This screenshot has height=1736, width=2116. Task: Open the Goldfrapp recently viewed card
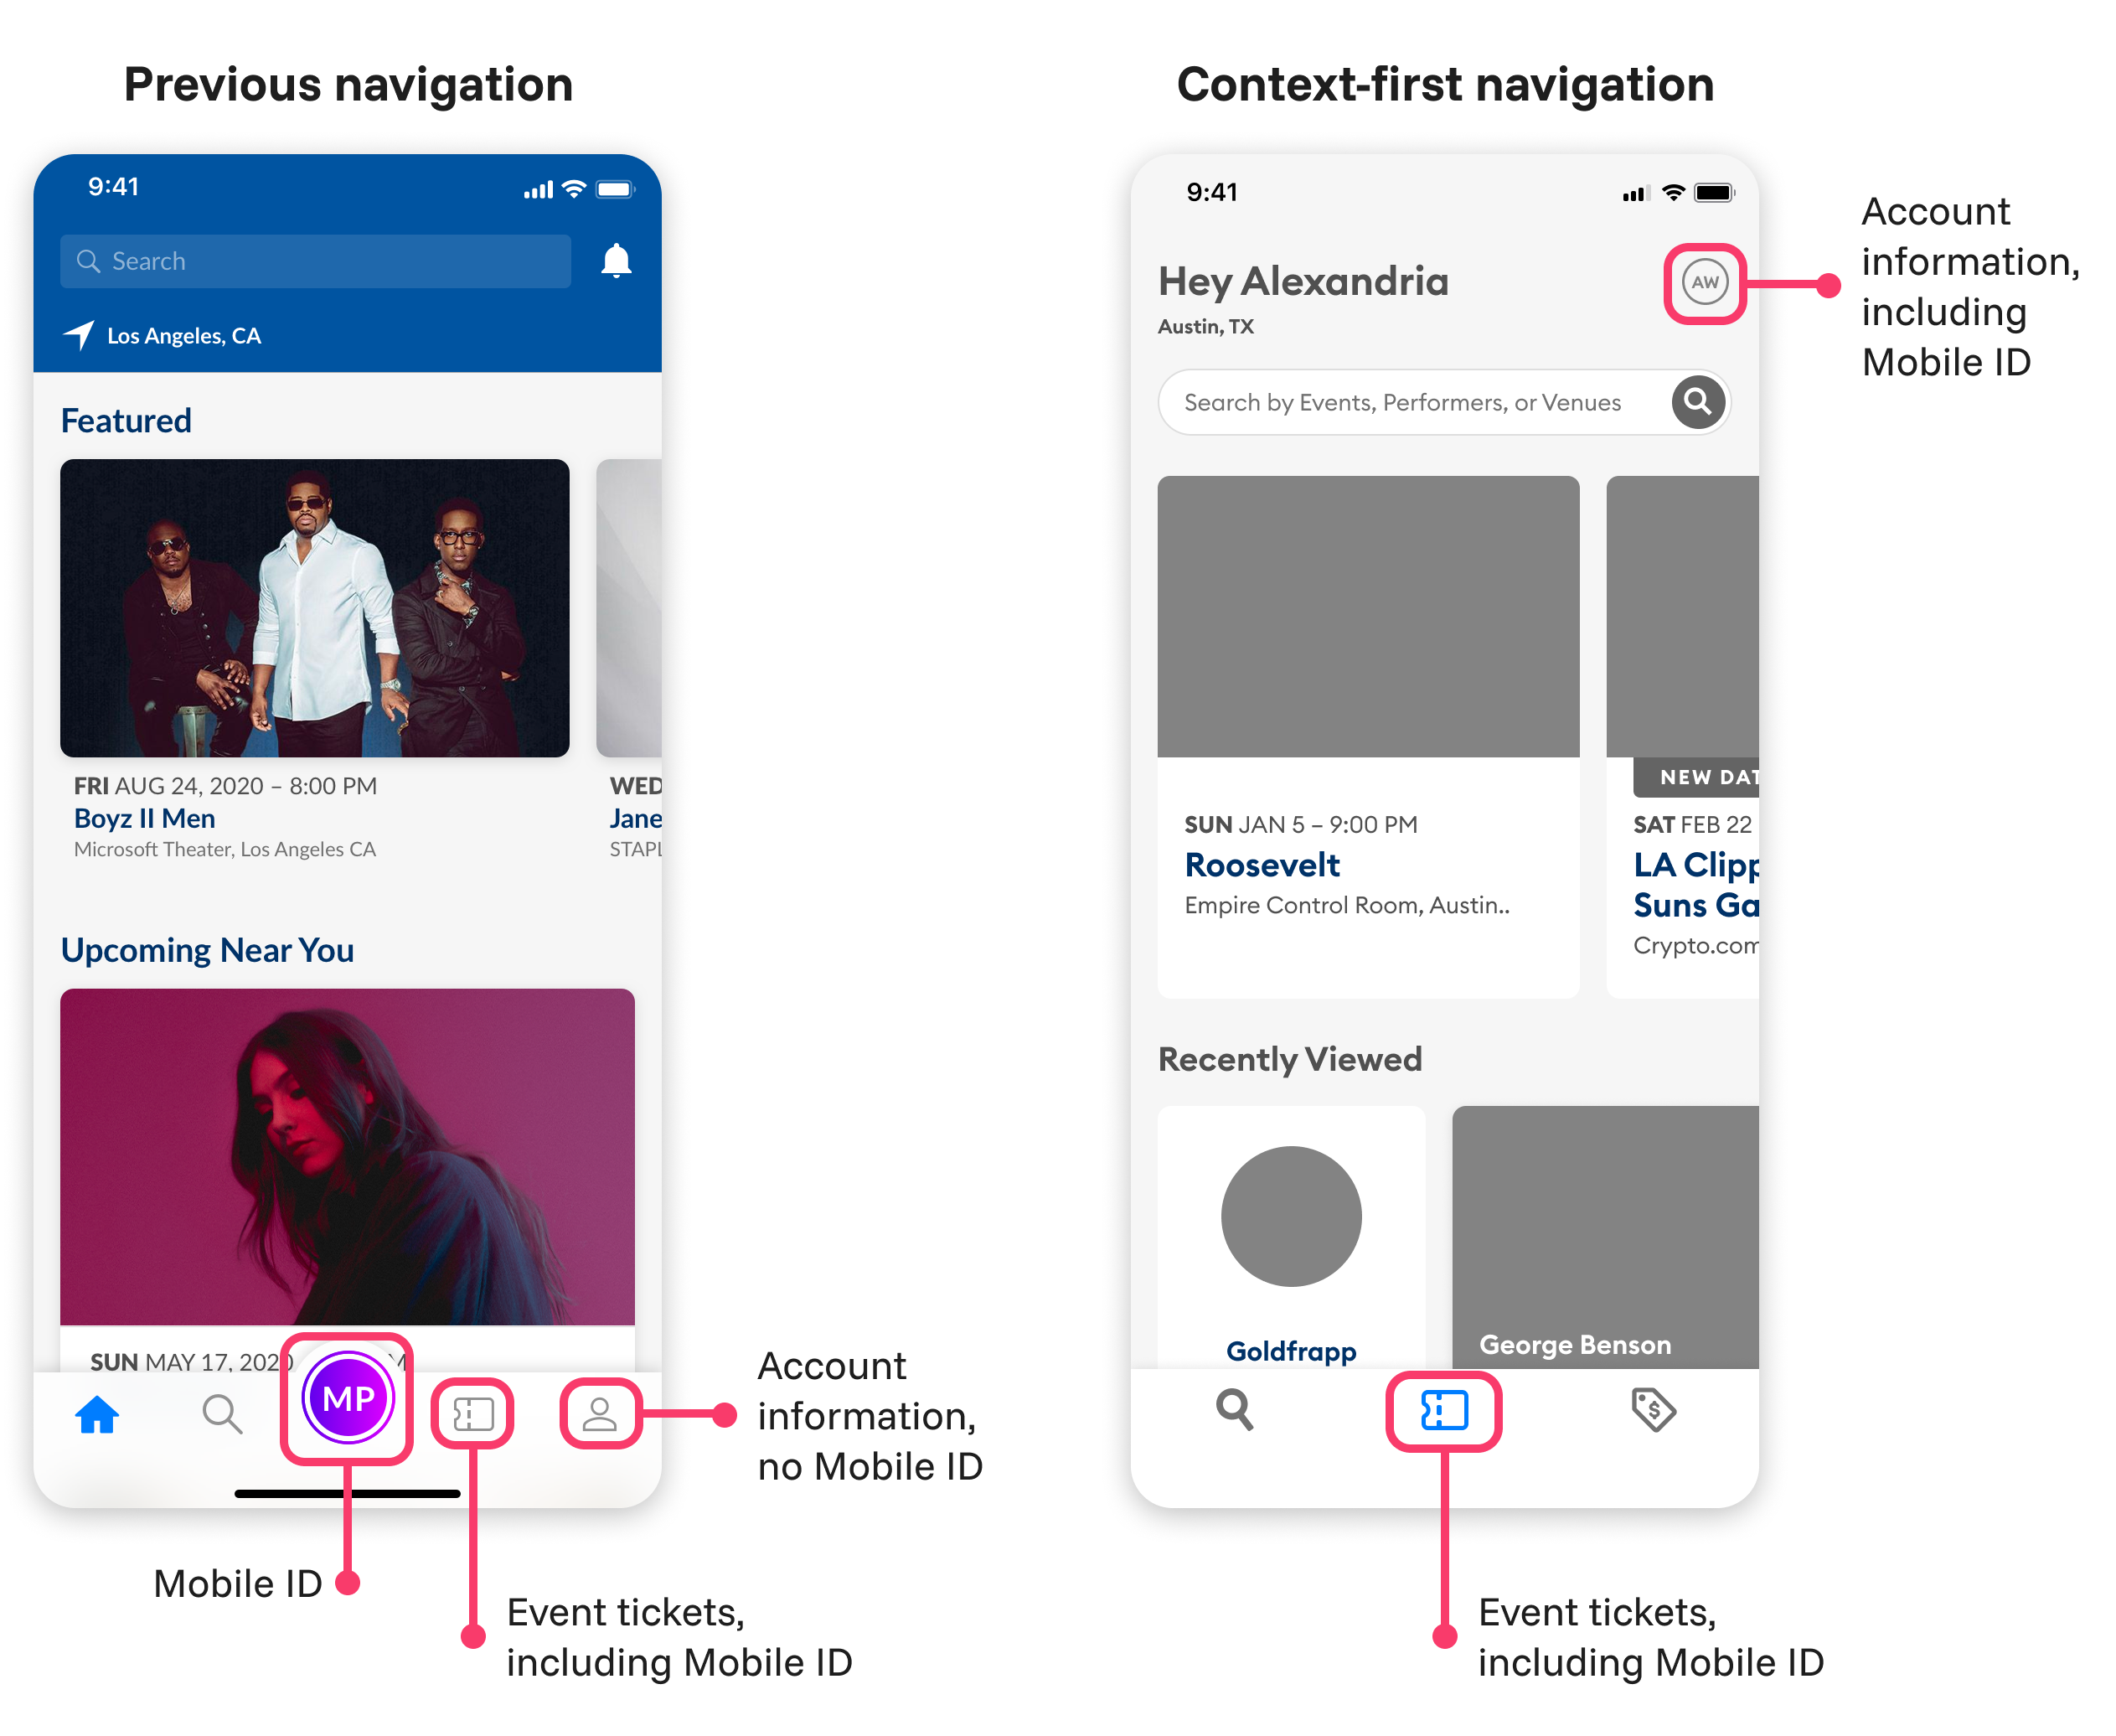1290,1237
